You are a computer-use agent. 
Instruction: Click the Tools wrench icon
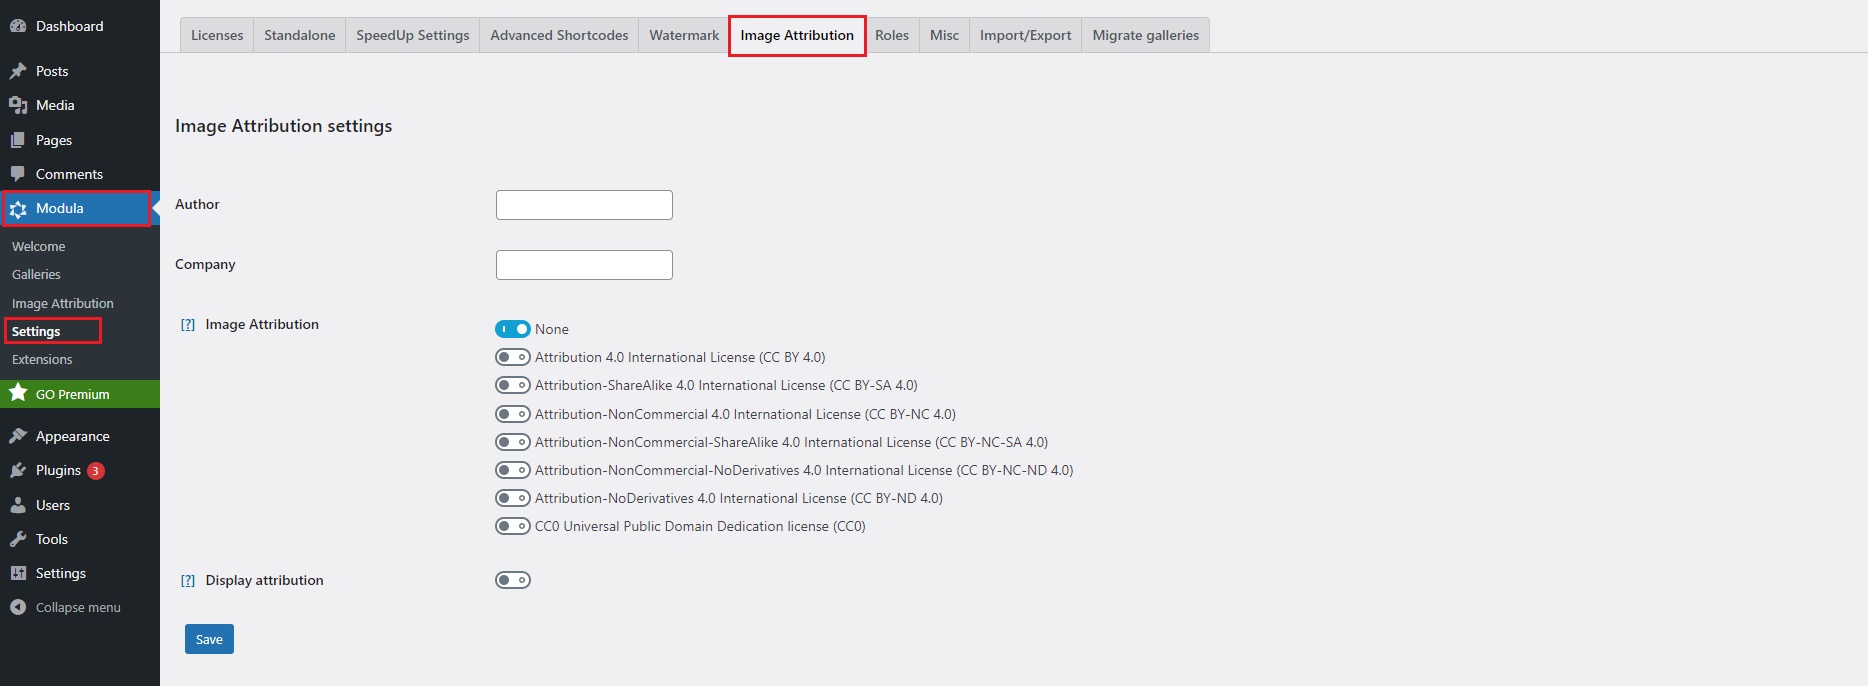click(x=18, y=539)
